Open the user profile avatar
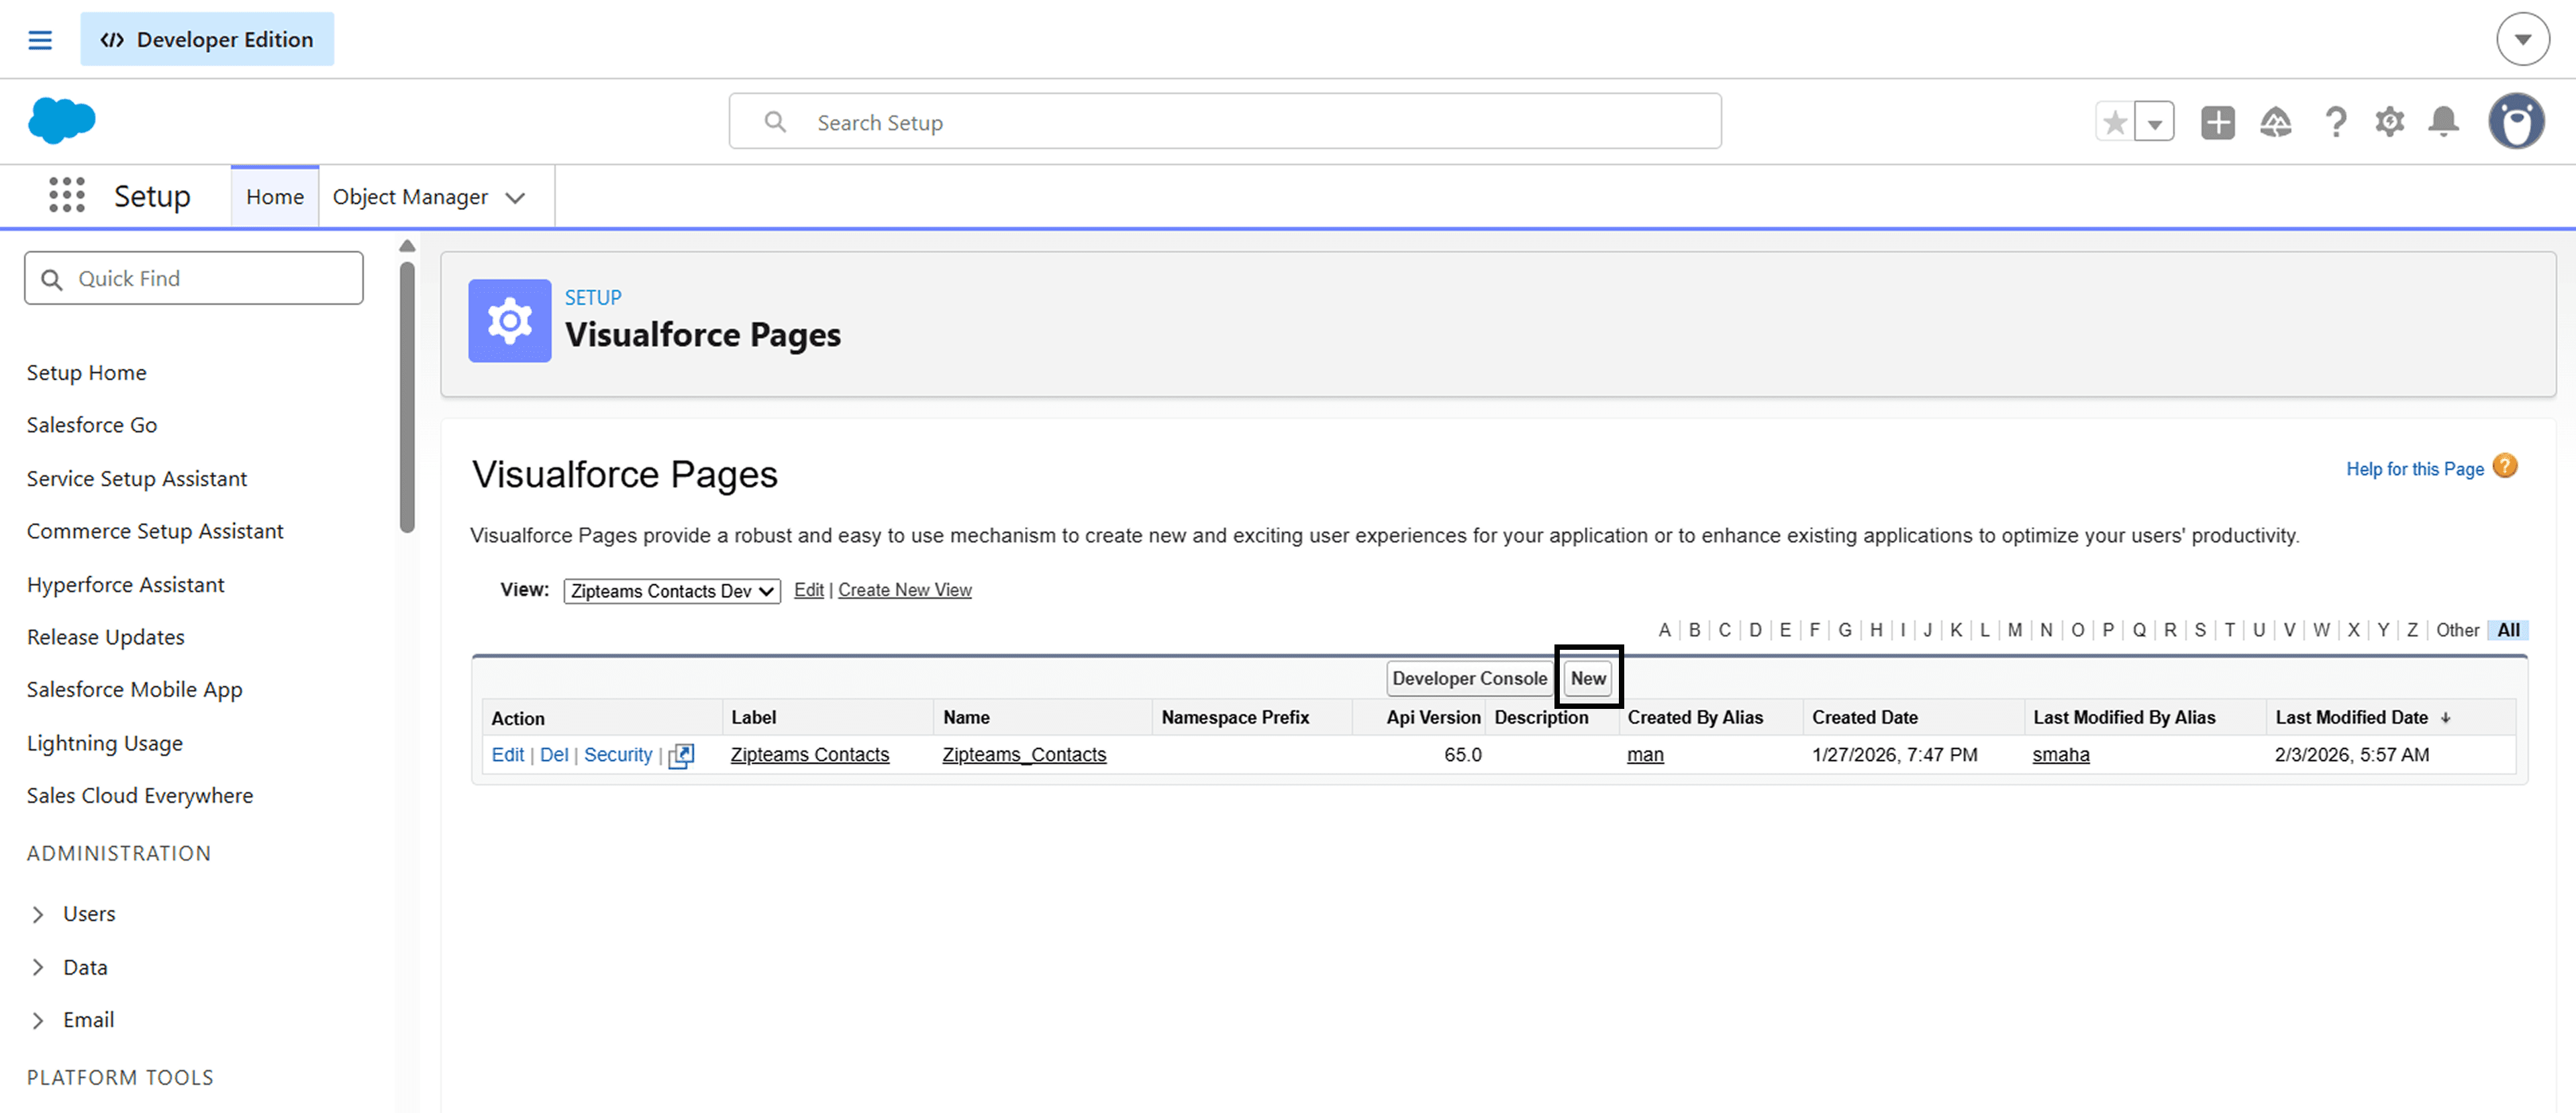 (x=2516, y=122)
